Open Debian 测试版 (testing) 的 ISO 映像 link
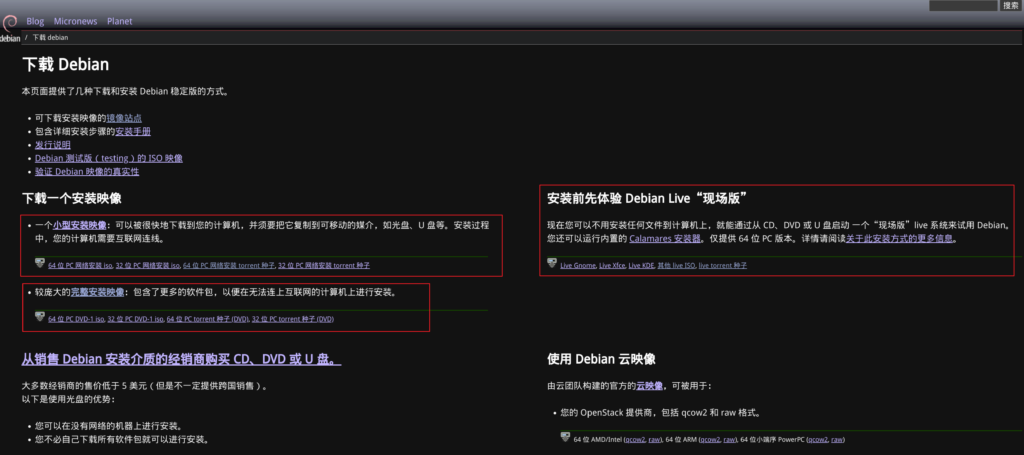 pos(109,158)
